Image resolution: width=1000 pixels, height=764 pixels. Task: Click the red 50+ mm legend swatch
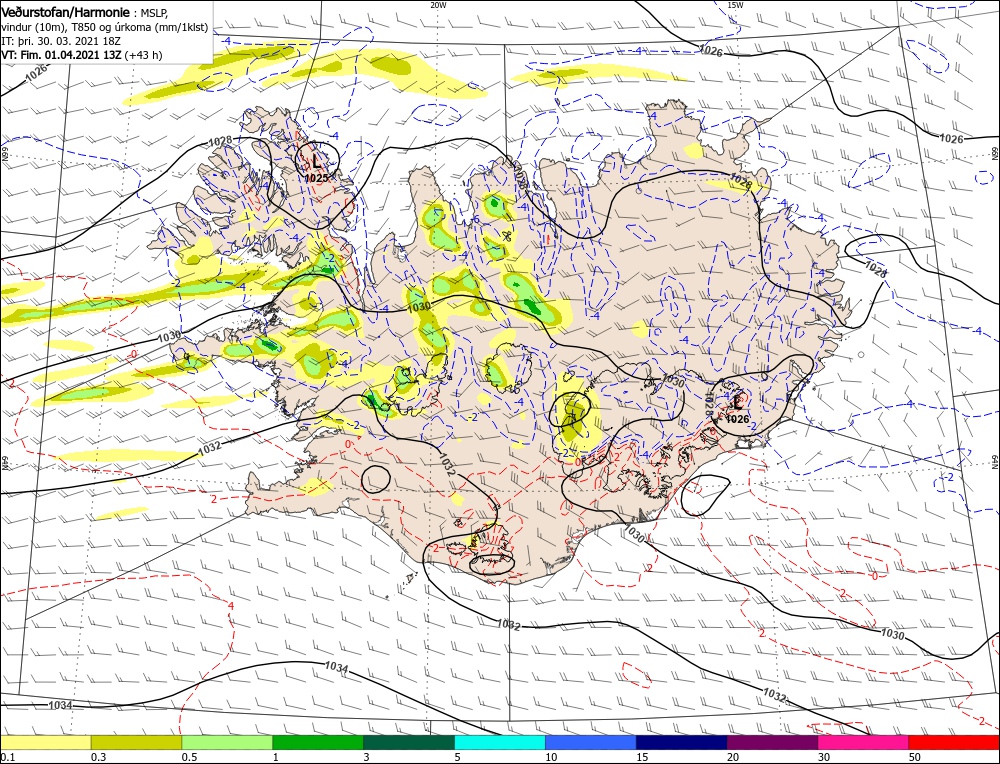pos(954,742)
